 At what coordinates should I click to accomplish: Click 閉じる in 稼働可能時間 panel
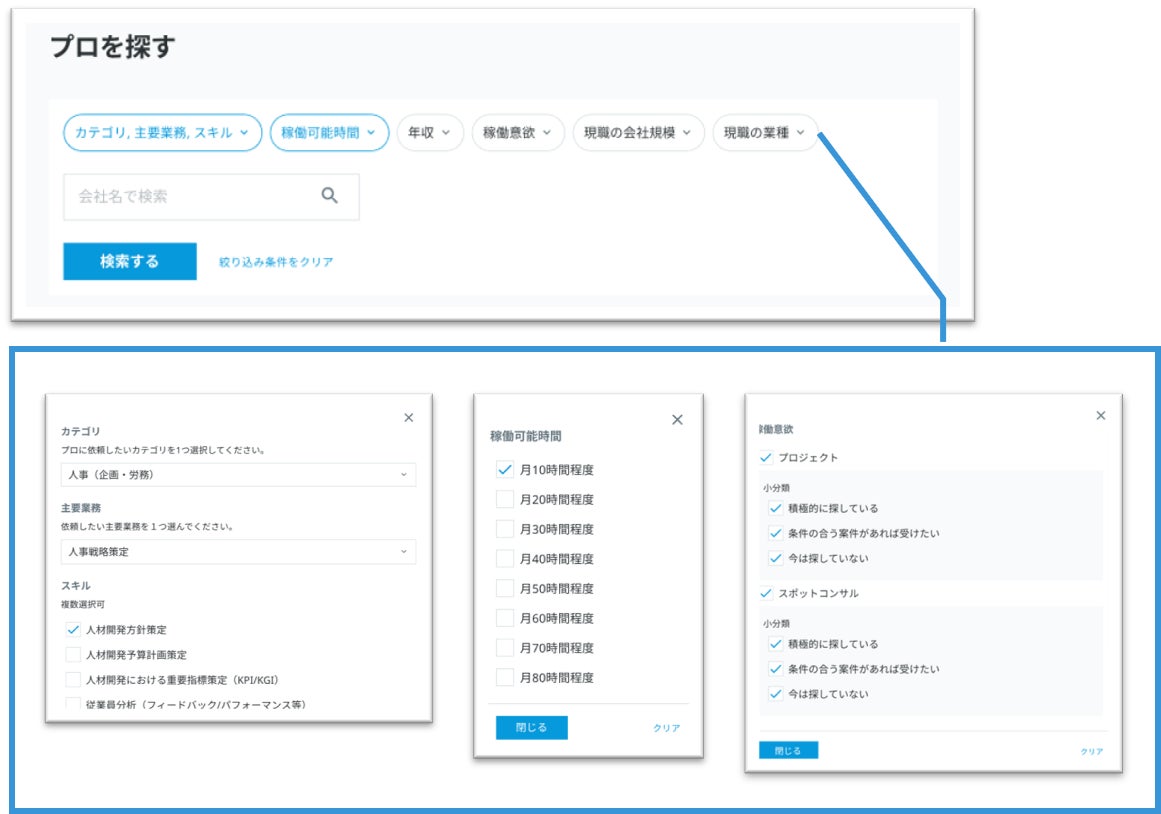click(532, 727)
